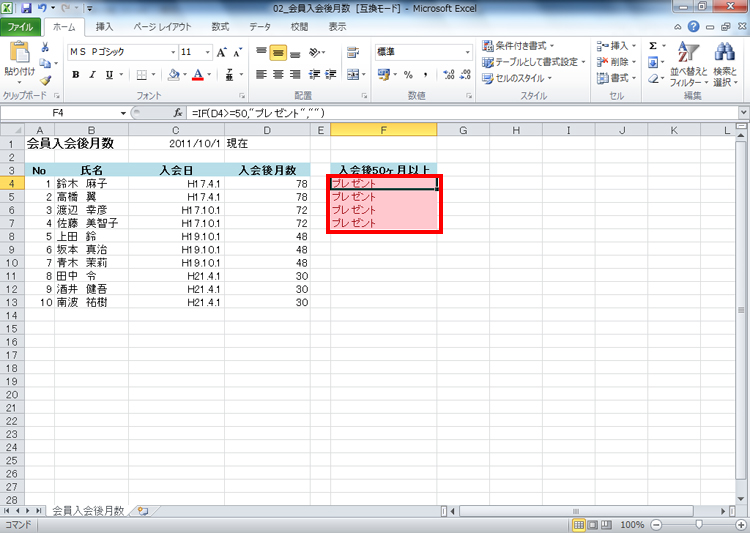Toggle Underline formatting

109,75
